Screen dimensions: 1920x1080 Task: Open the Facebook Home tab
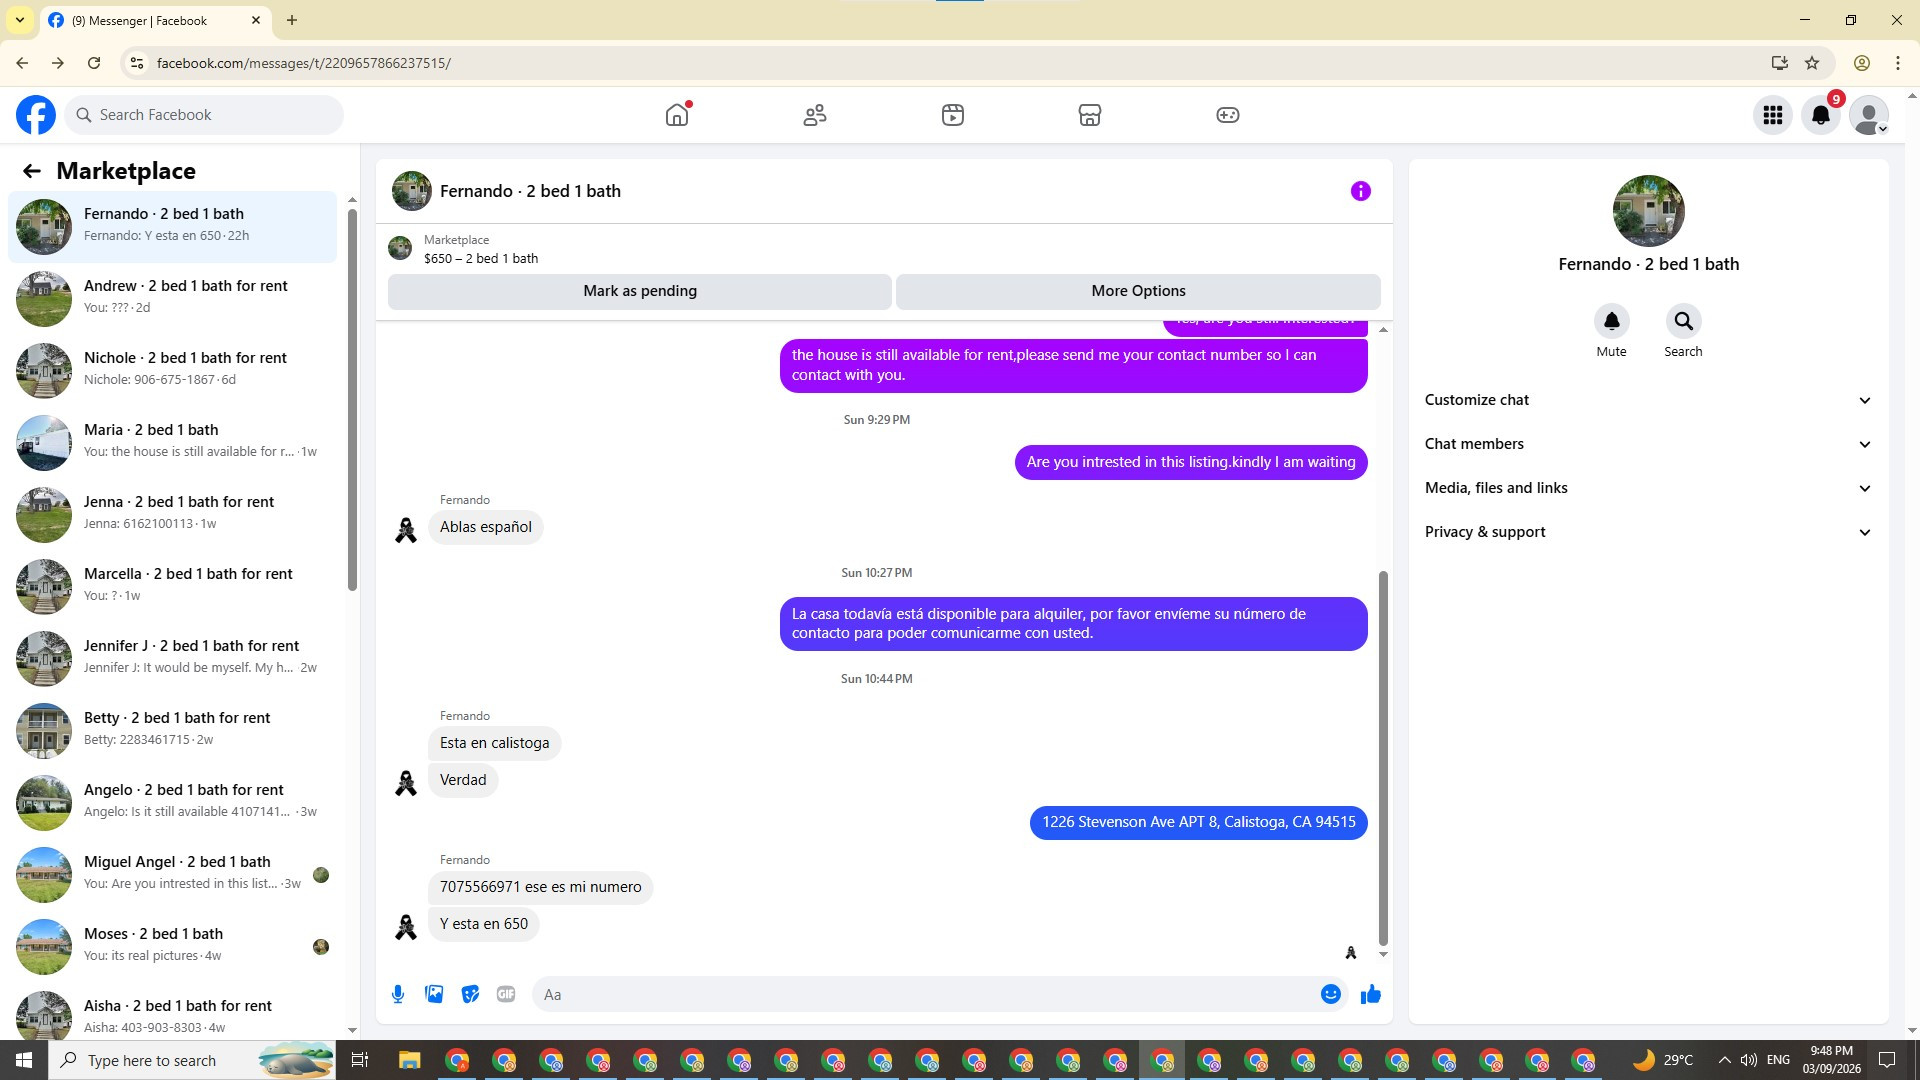pos(677,115)
